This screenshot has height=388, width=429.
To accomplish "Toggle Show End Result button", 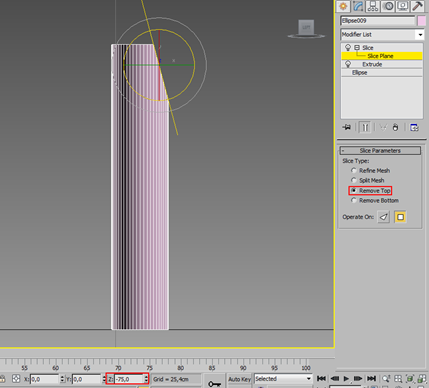I will click(365, 127).
